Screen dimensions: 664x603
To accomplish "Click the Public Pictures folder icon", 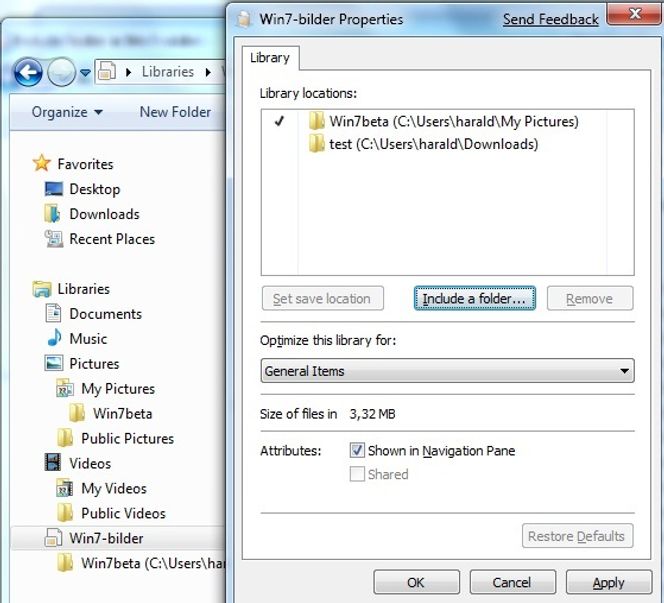I will [x=65, y=438].
